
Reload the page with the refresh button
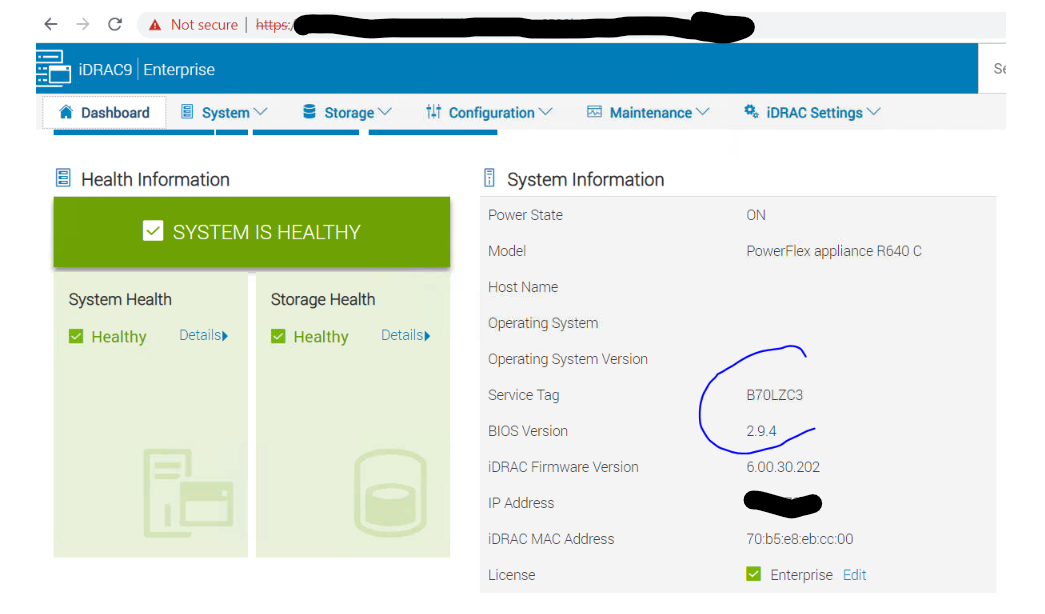114,24
